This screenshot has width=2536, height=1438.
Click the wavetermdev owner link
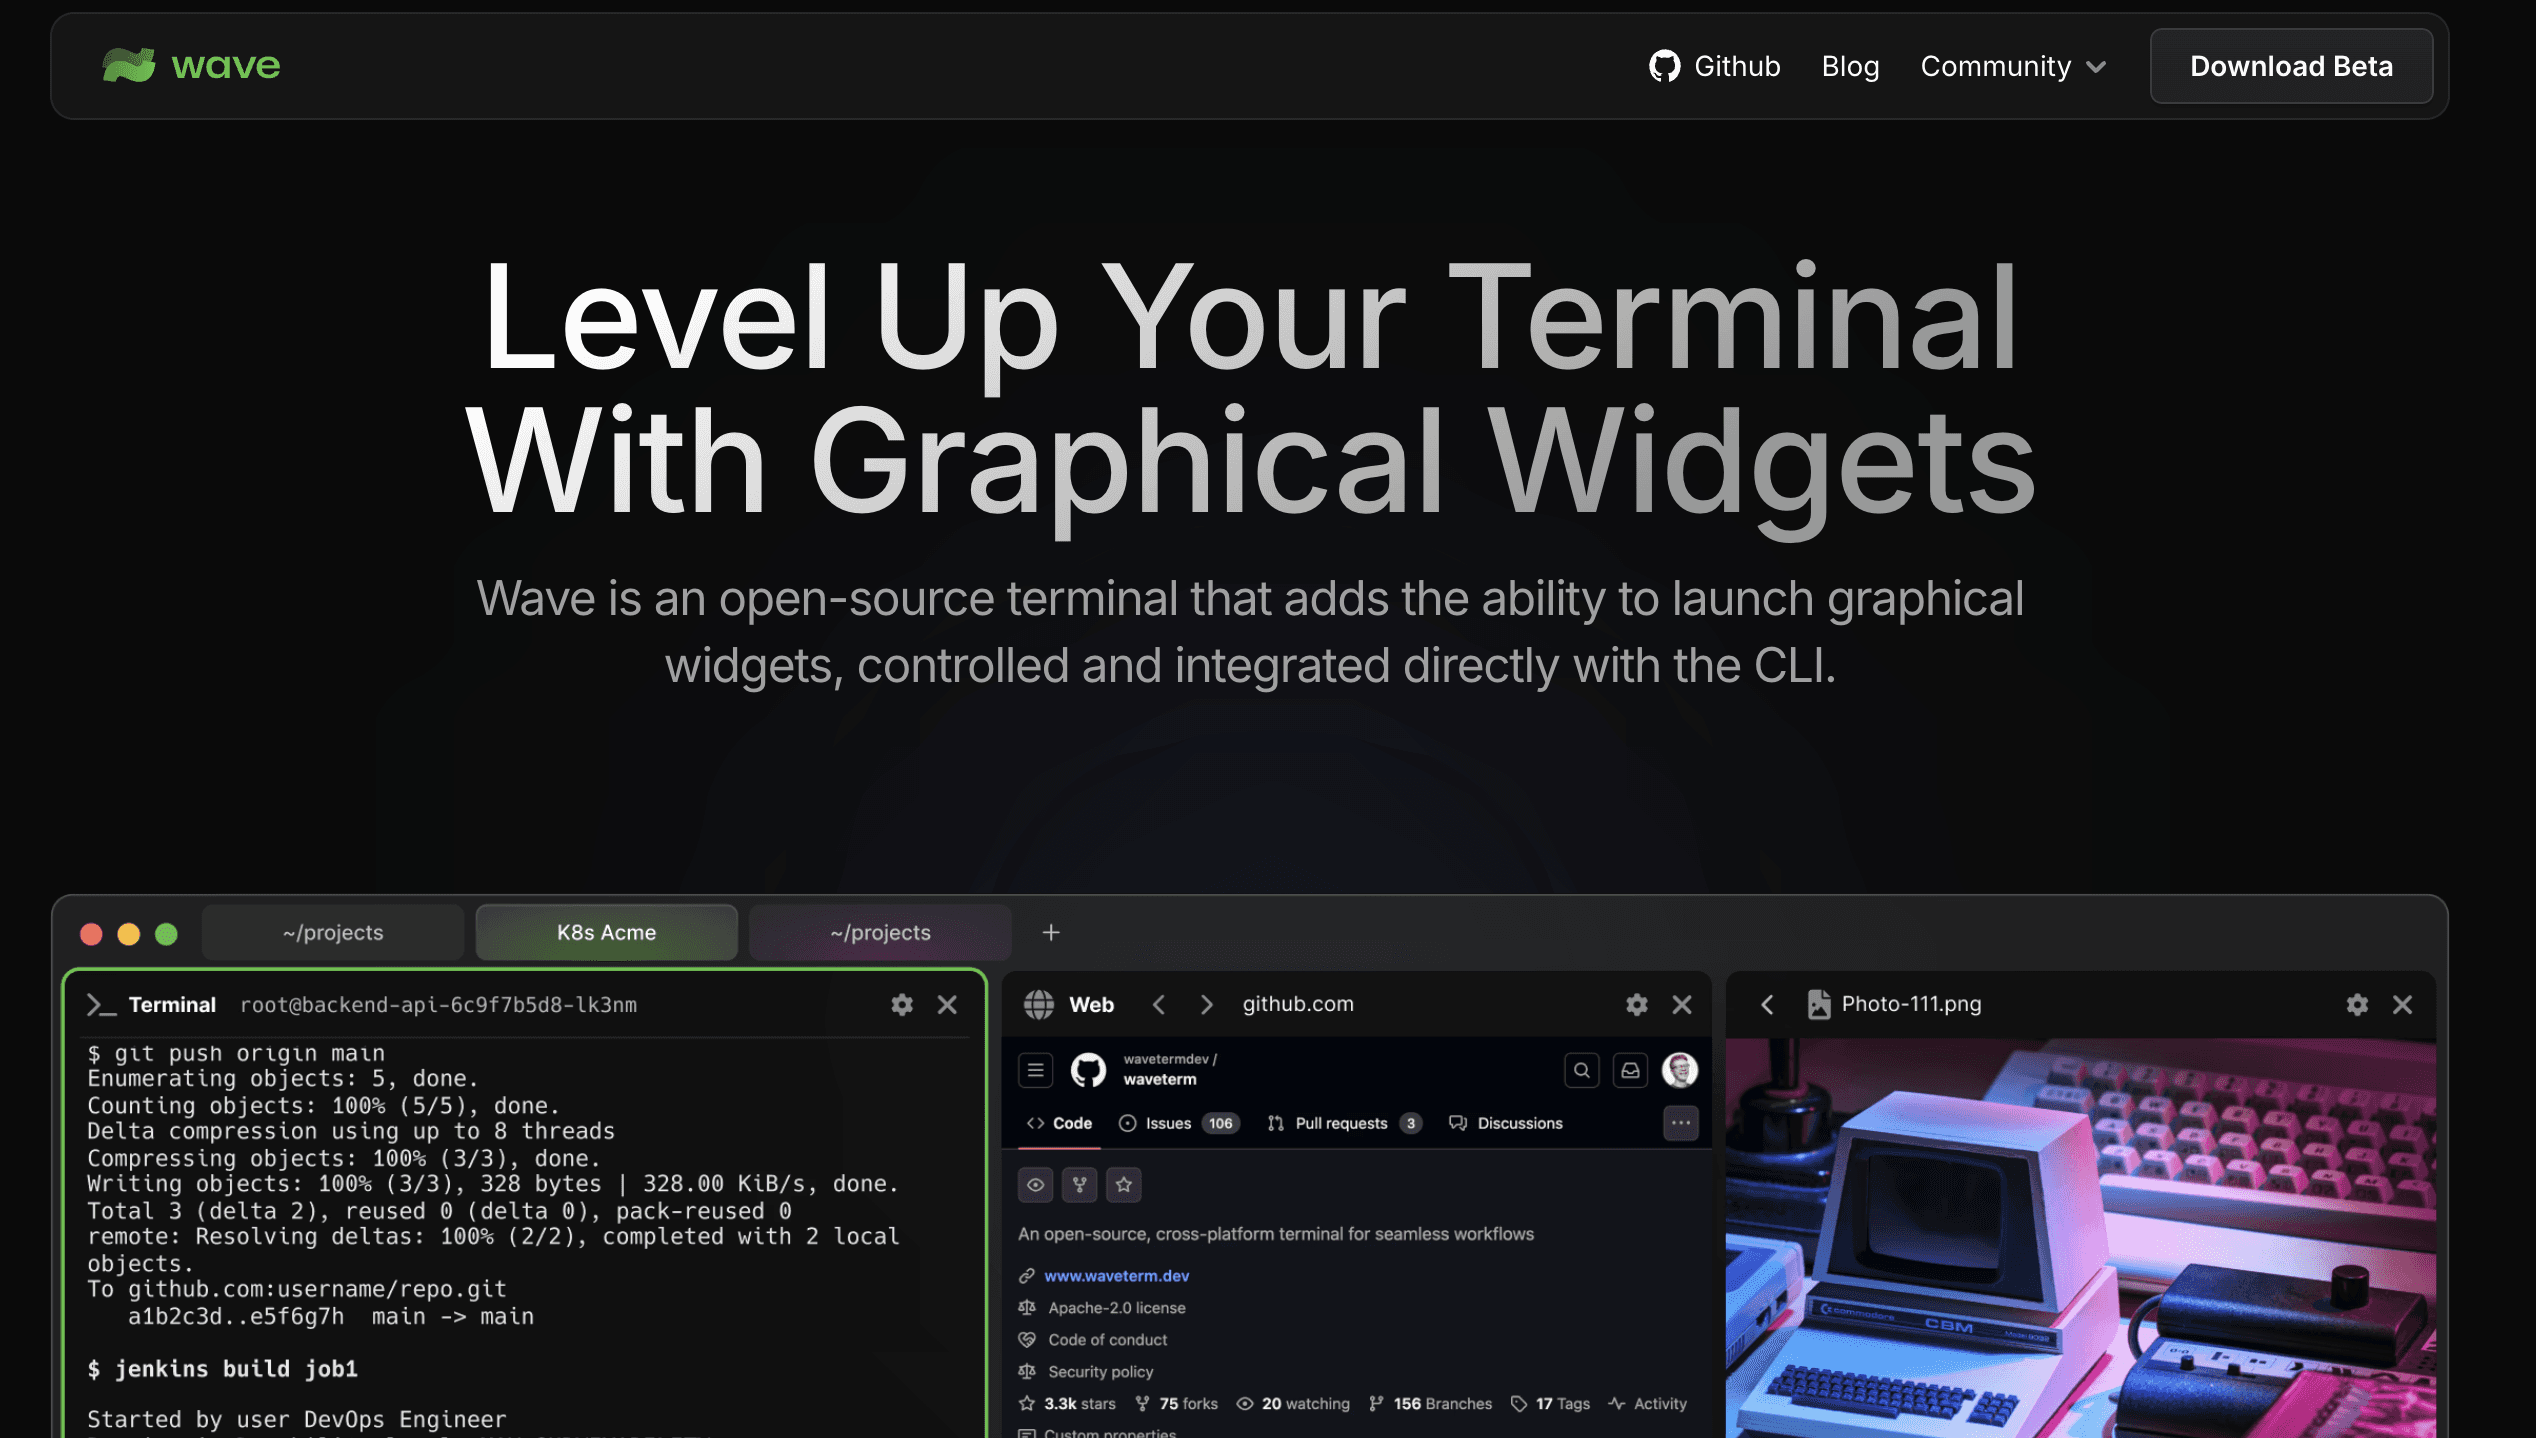pos(1166,1059)
